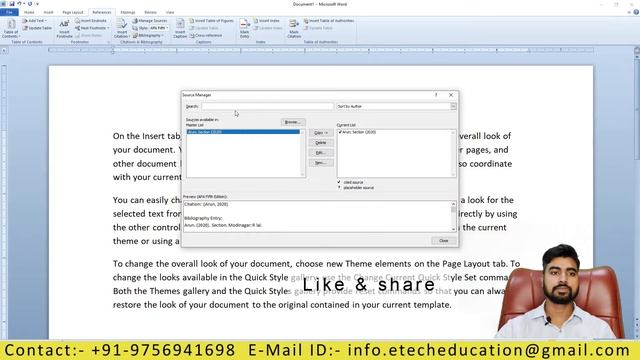Click the New button in Source Manager
Screen dimensions: 640x360
321,162
